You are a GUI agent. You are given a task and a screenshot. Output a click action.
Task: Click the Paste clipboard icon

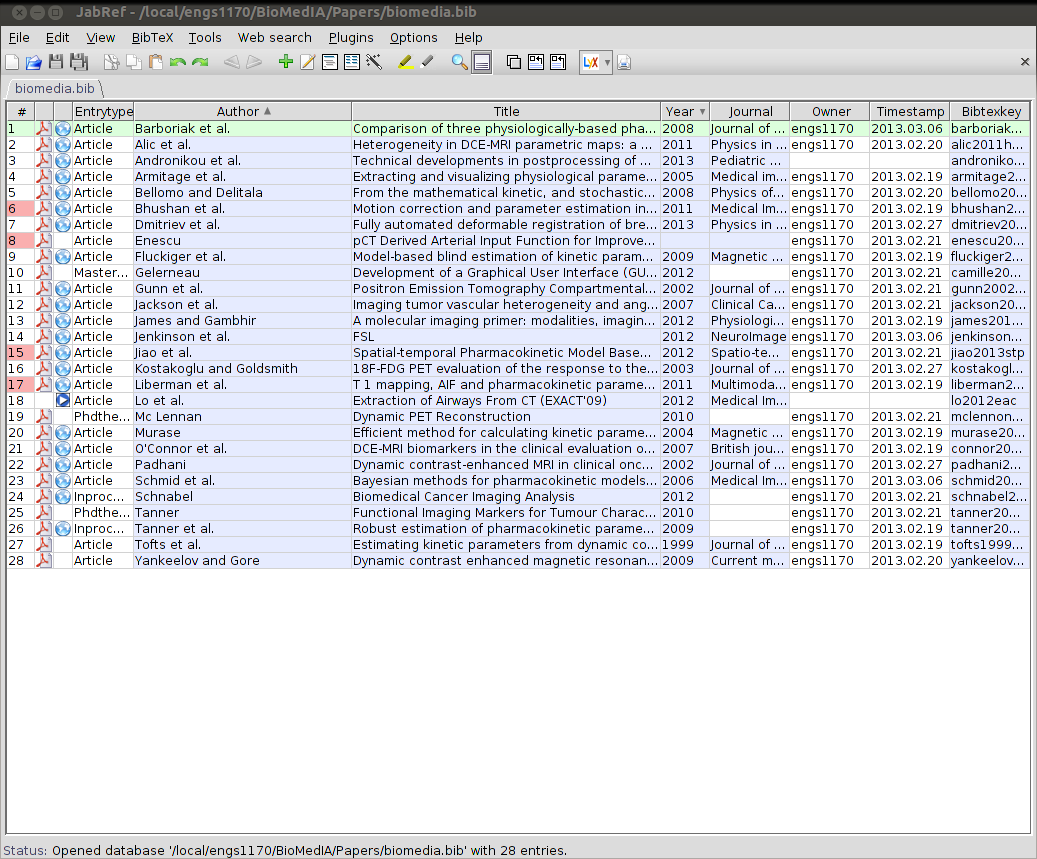tap(155, 62)
